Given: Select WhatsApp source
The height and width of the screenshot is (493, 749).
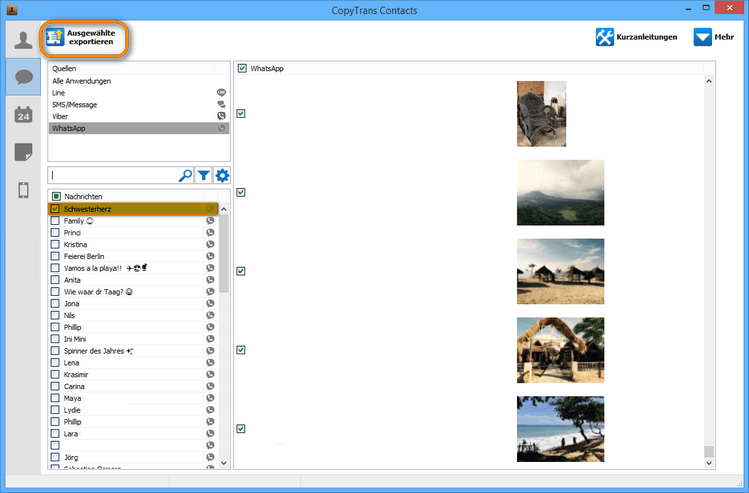Looking at the screenshot, I should pyautogui.click(x=139, y=128).
